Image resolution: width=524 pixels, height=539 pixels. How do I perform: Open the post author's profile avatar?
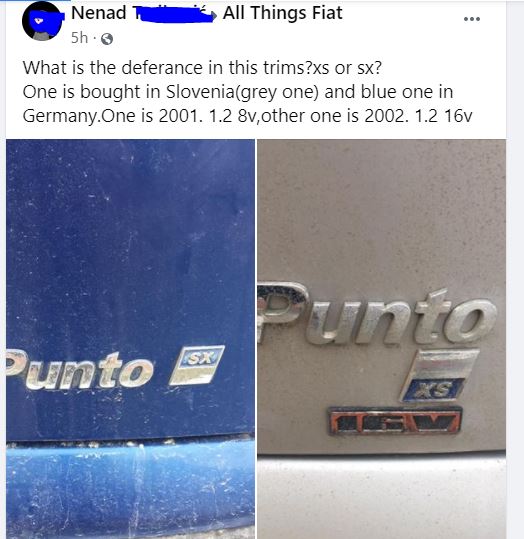pos(42,21)
